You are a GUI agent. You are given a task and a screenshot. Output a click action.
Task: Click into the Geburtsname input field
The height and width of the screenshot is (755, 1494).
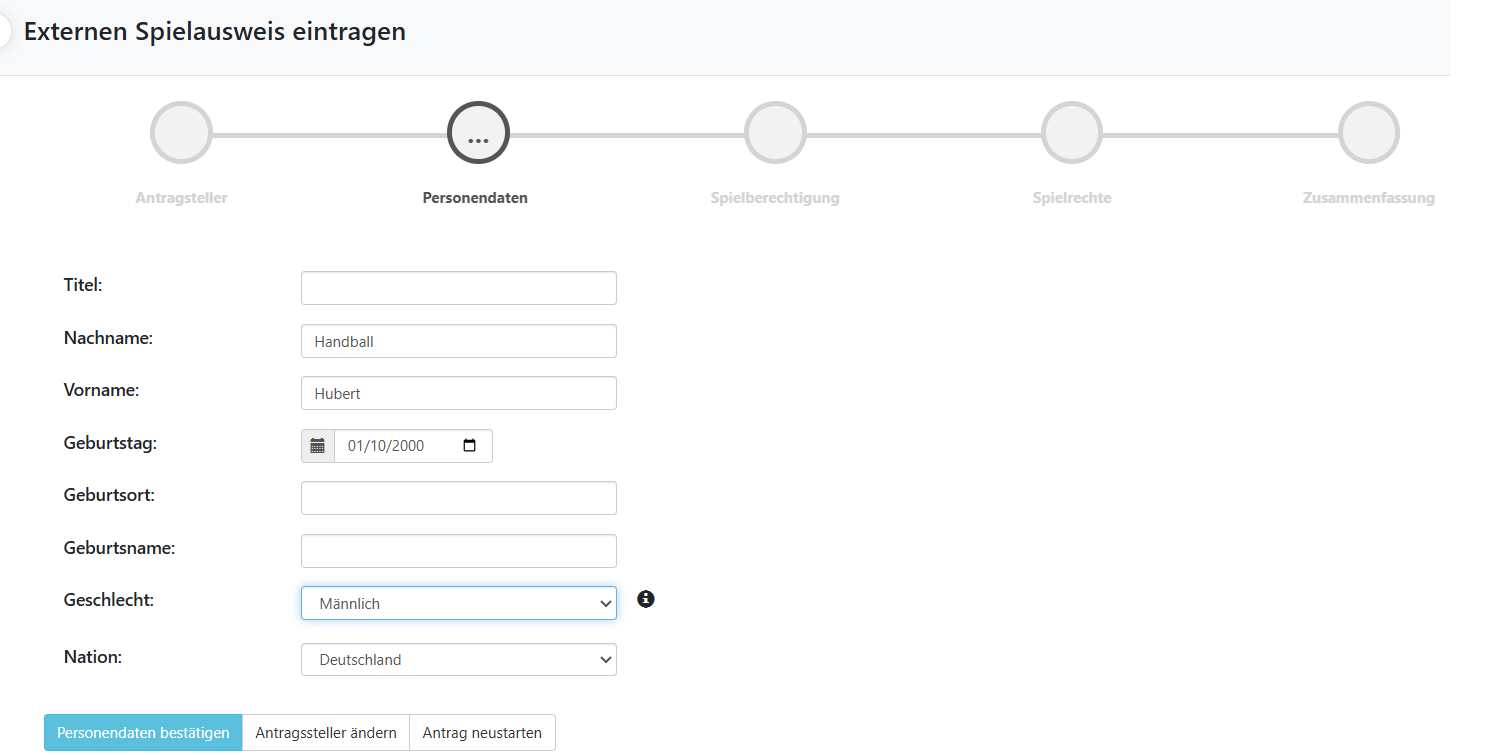(458, 551)
